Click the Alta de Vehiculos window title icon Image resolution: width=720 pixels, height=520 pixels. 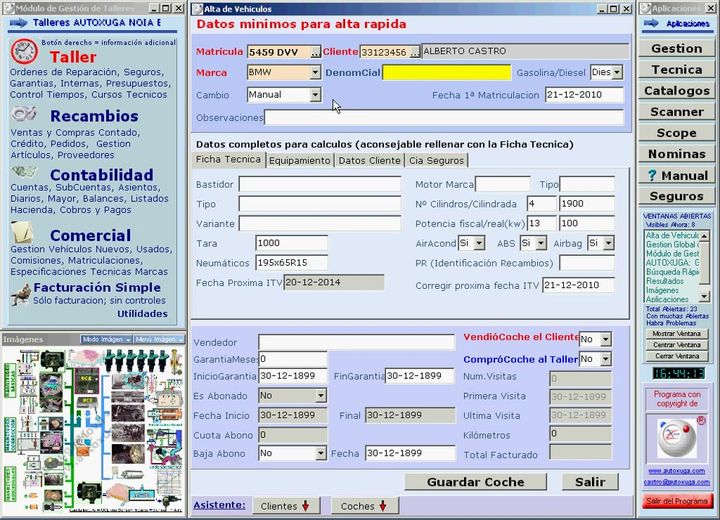click(197, 9)
